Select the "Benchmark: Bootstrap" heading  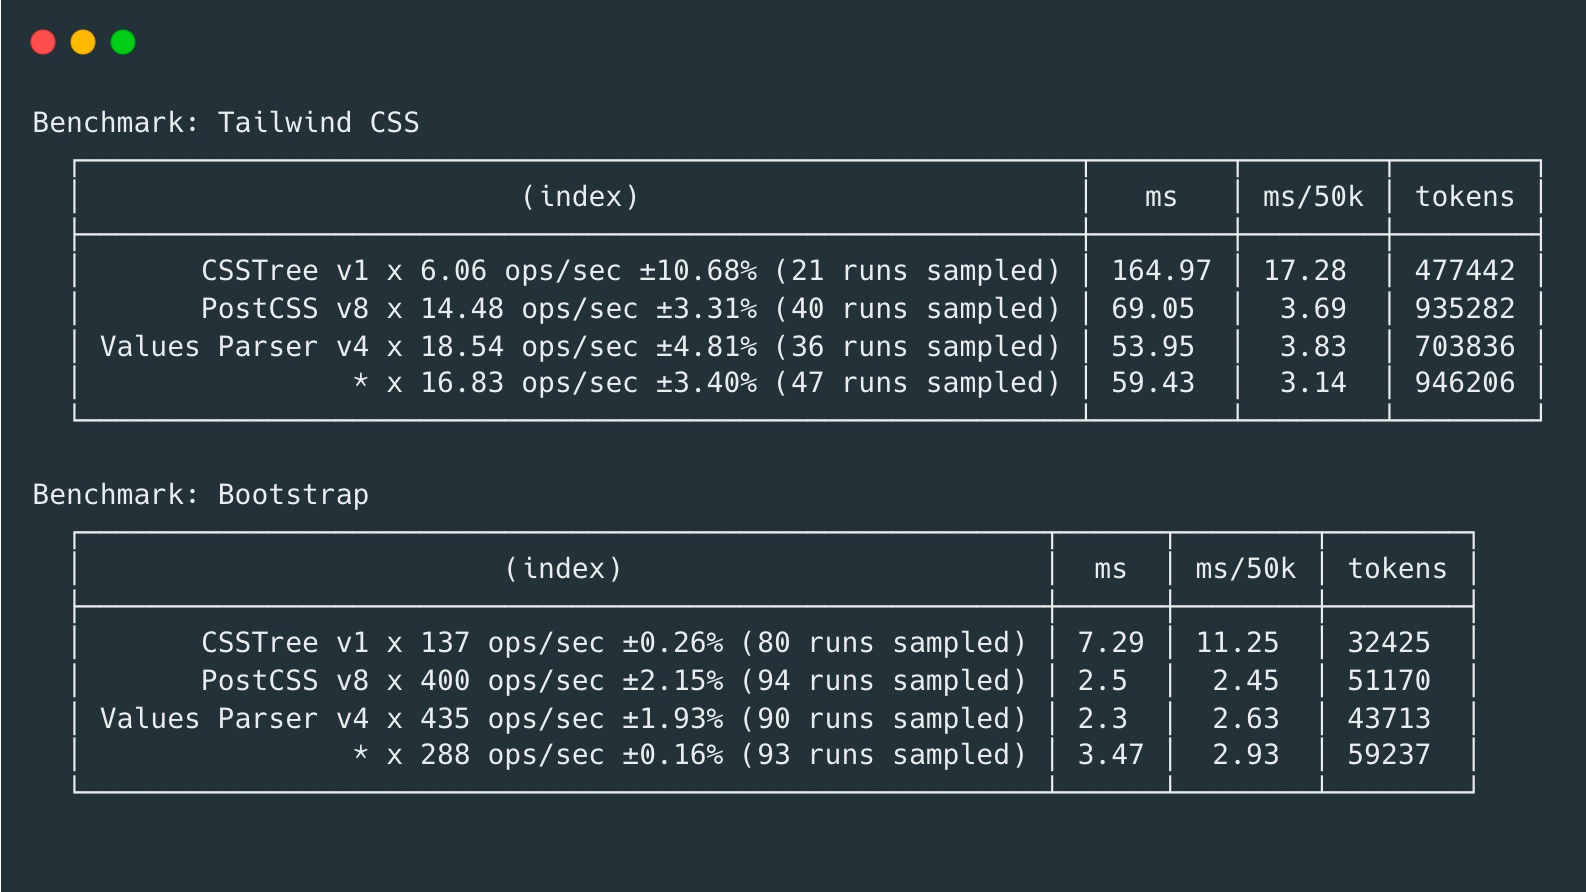tap(201, 495)
